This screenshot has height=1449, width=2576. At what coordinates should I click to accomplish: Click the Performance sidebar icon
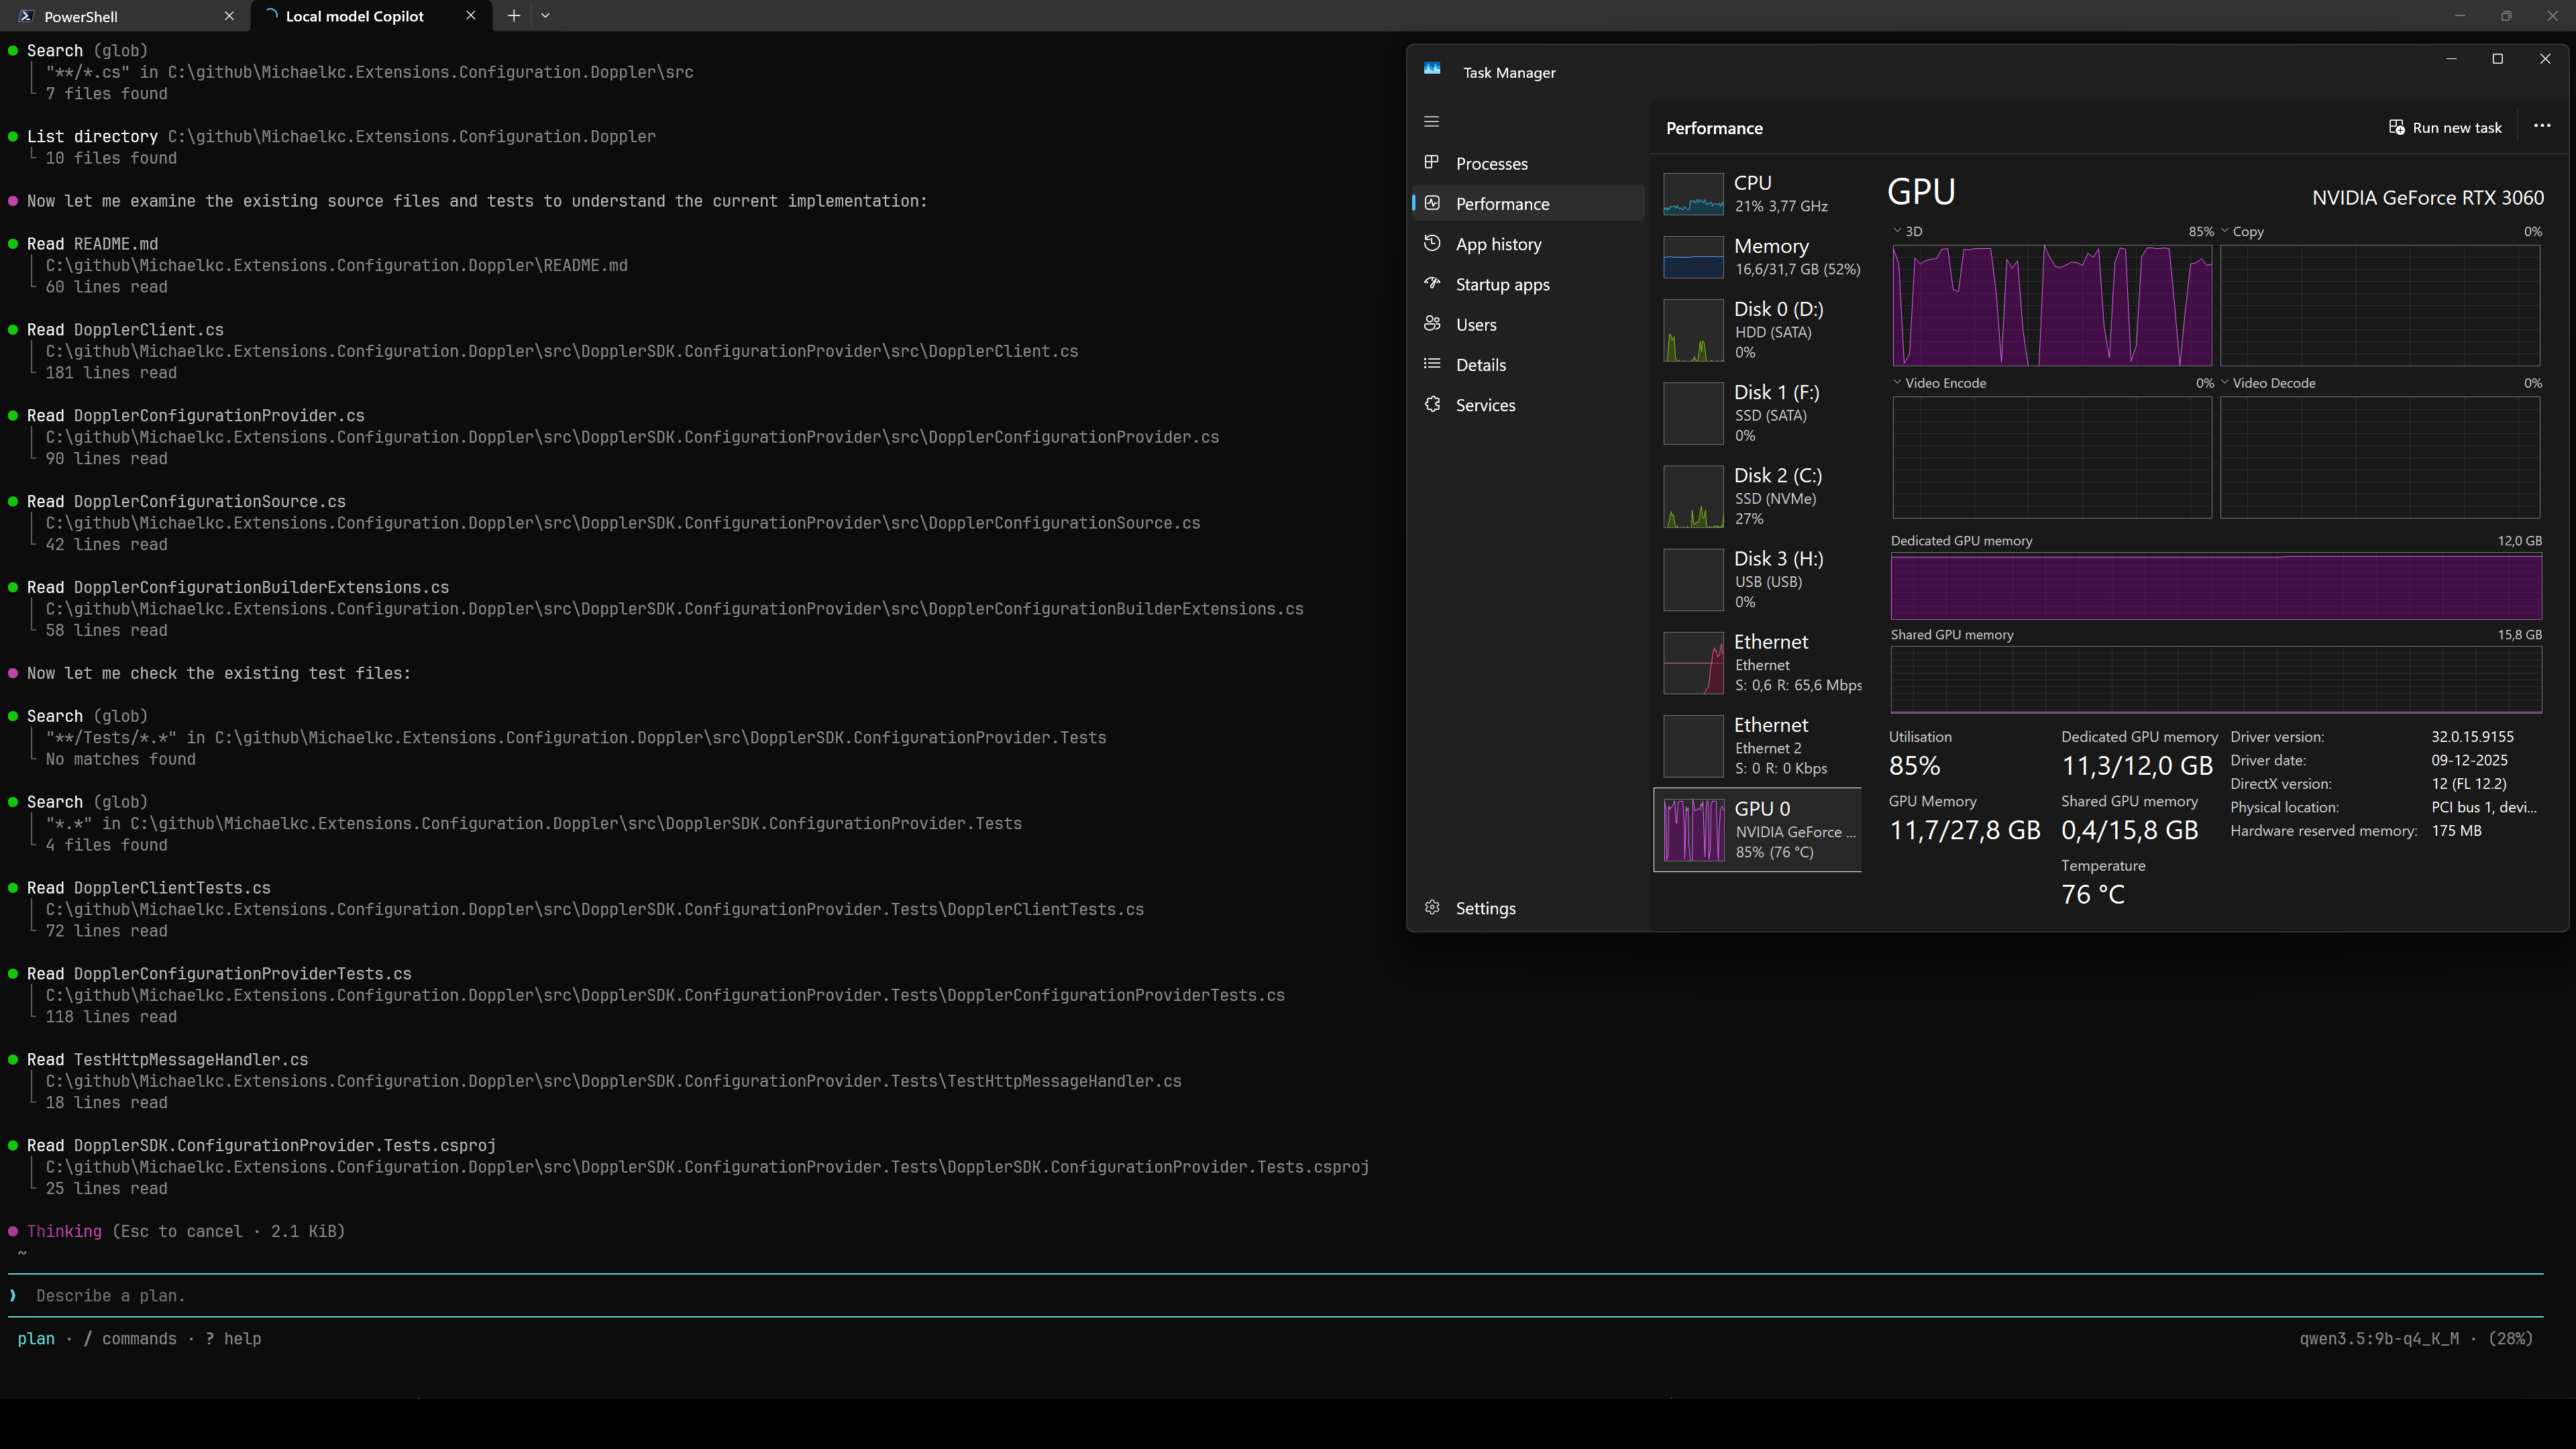pos(1432,203)
